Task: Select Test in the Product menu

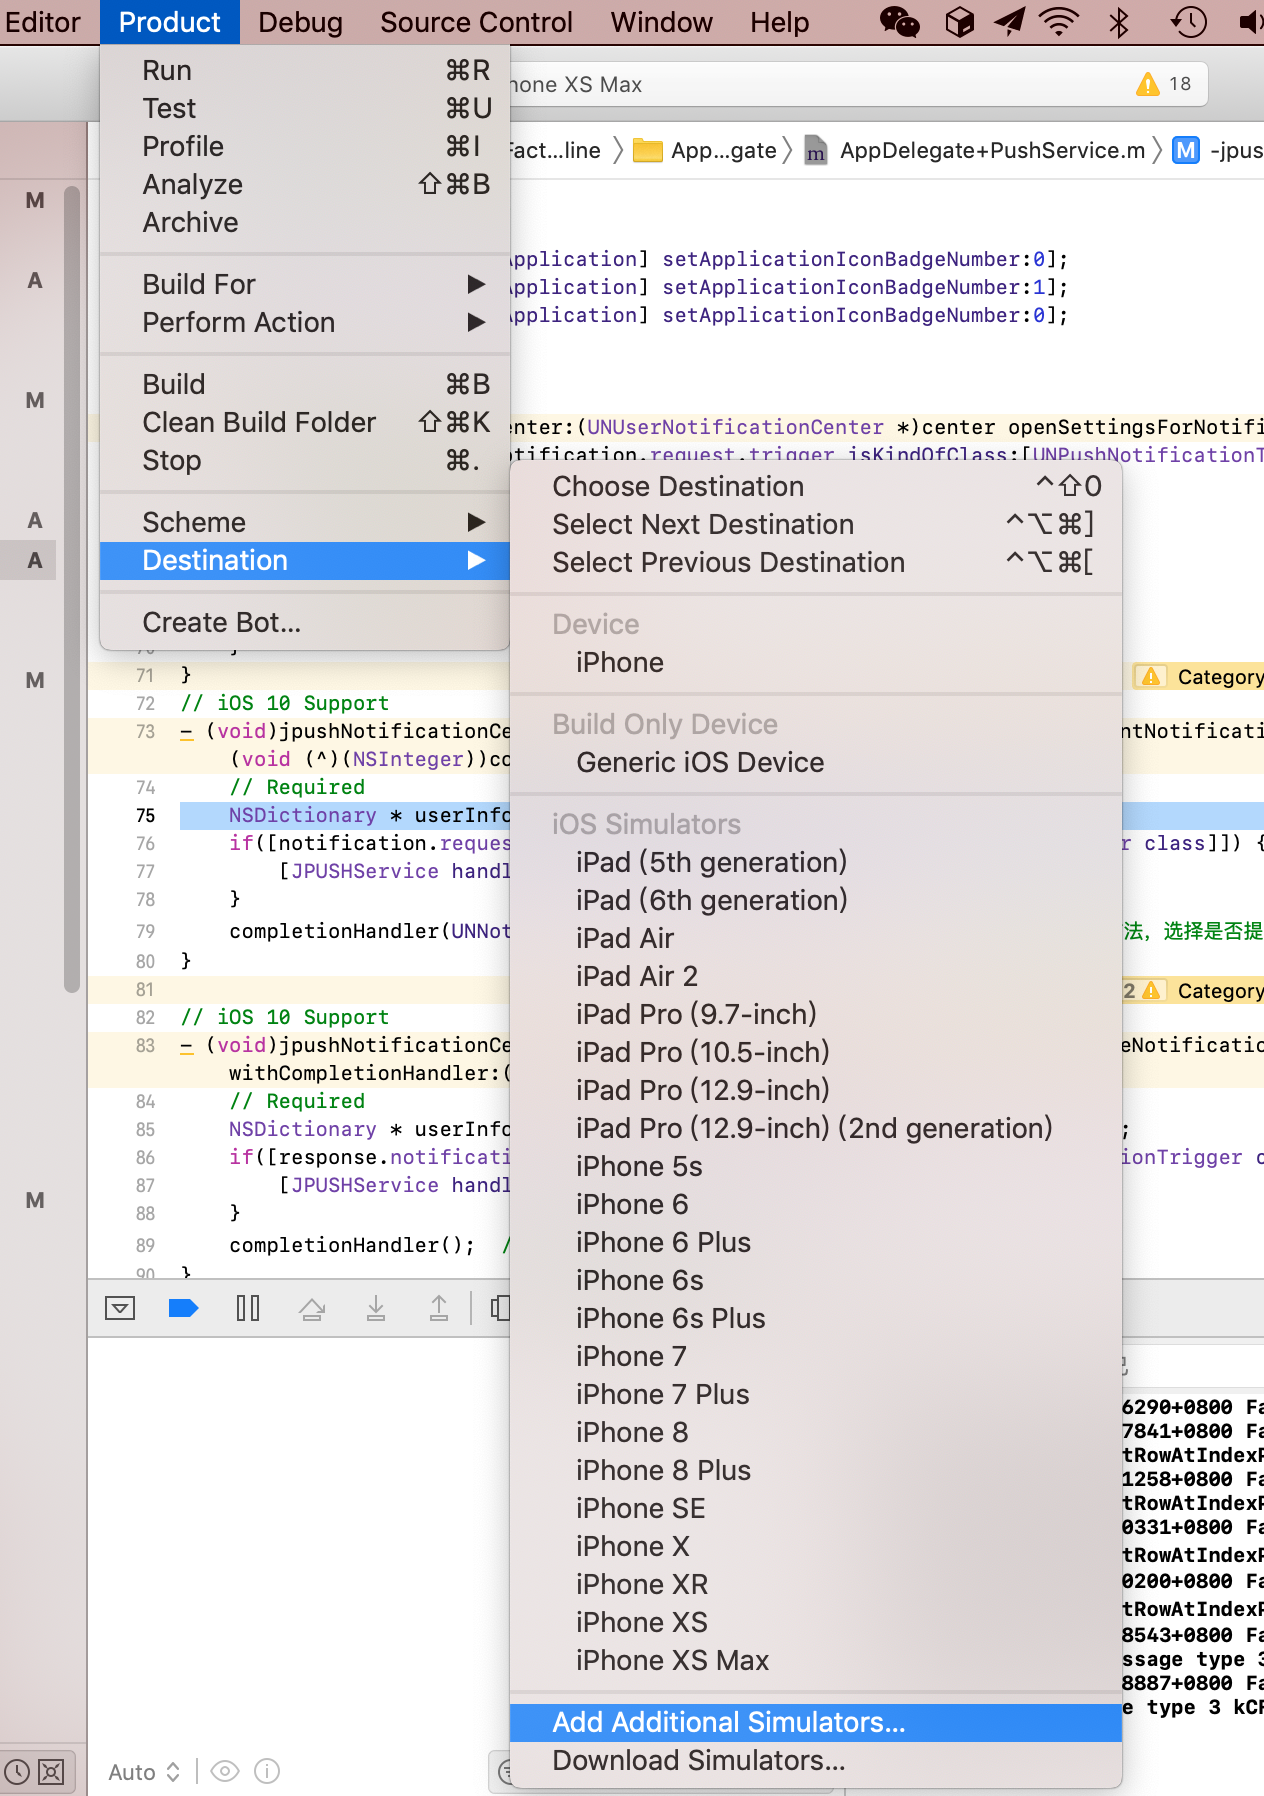Action: pyautogui.click(x=305, y=108)
